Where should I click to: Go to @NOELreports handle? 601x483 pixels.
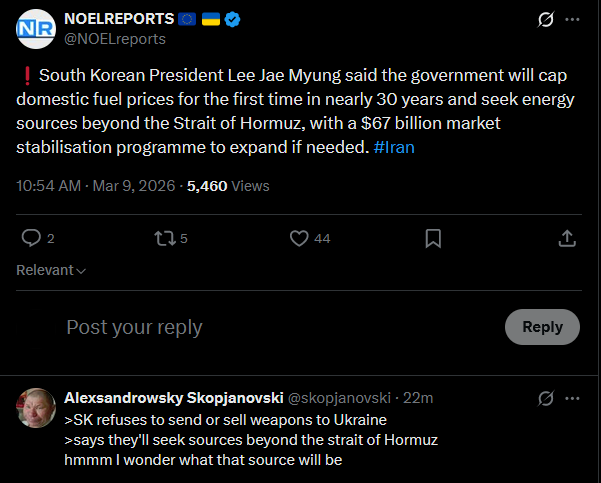pyautogui.click(x=114, y=39)
